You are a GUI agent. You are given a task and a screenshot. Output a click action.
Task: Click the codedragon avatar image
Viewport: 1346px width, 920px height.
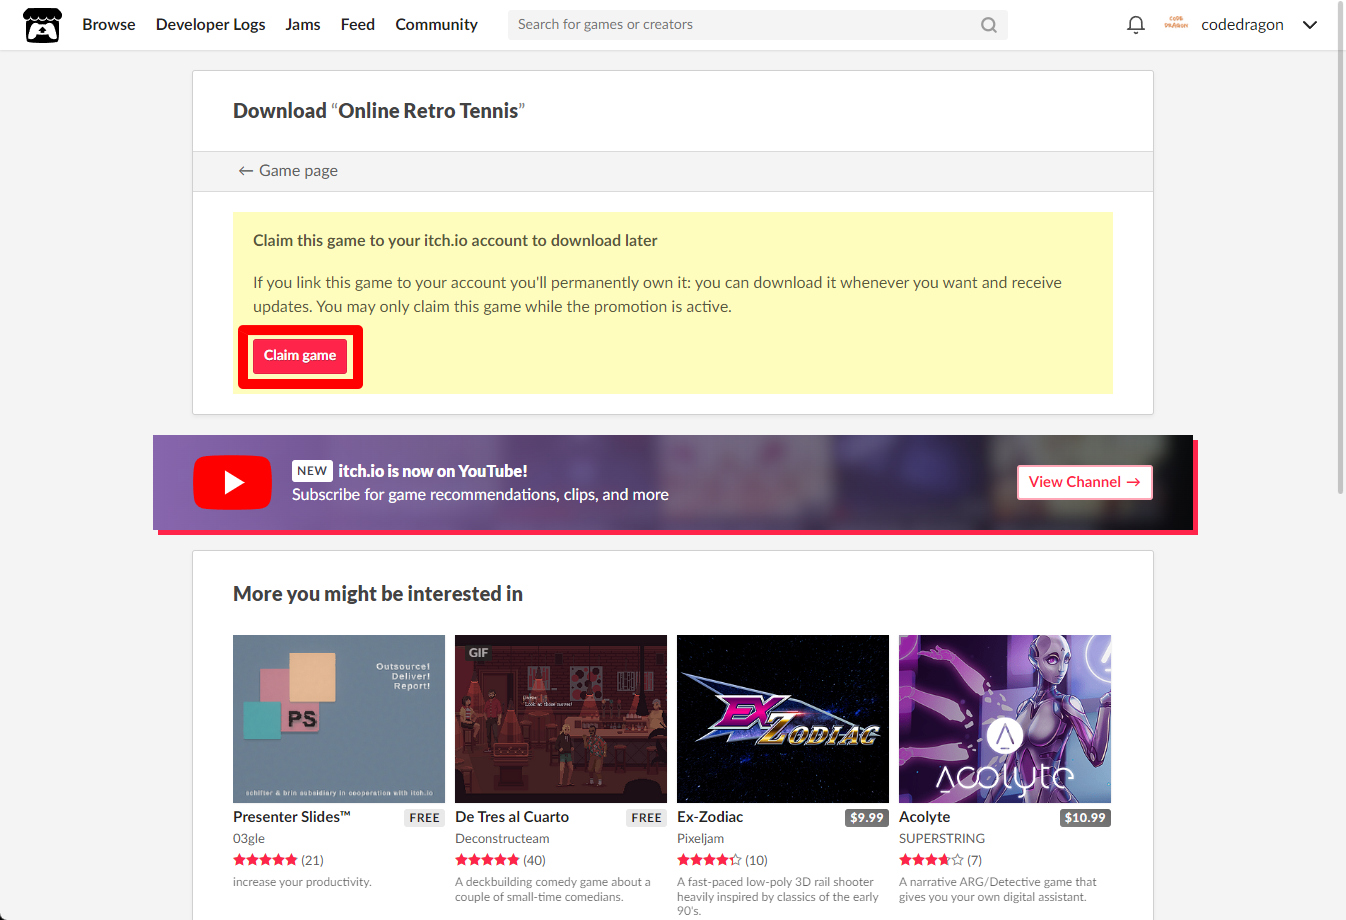(x=1176, y=24)
